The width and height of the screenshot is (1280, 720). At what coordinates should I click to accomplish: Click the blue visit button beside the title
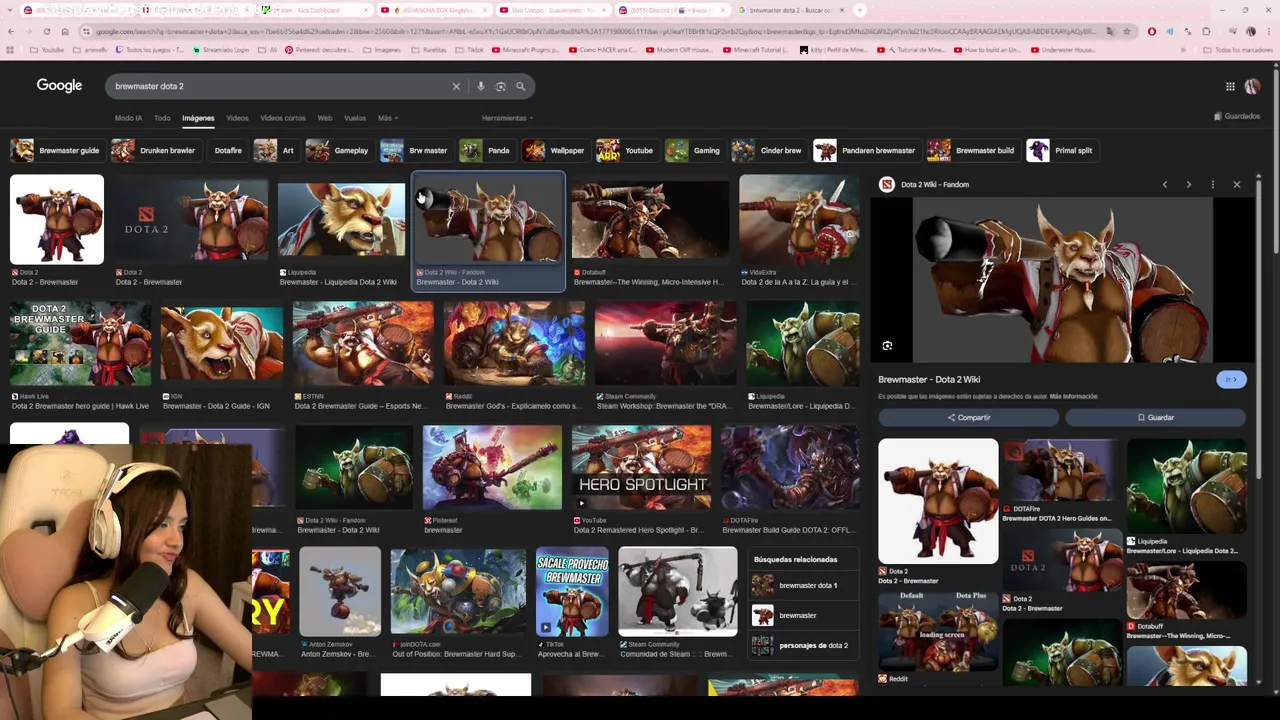tap(1231, 379)
